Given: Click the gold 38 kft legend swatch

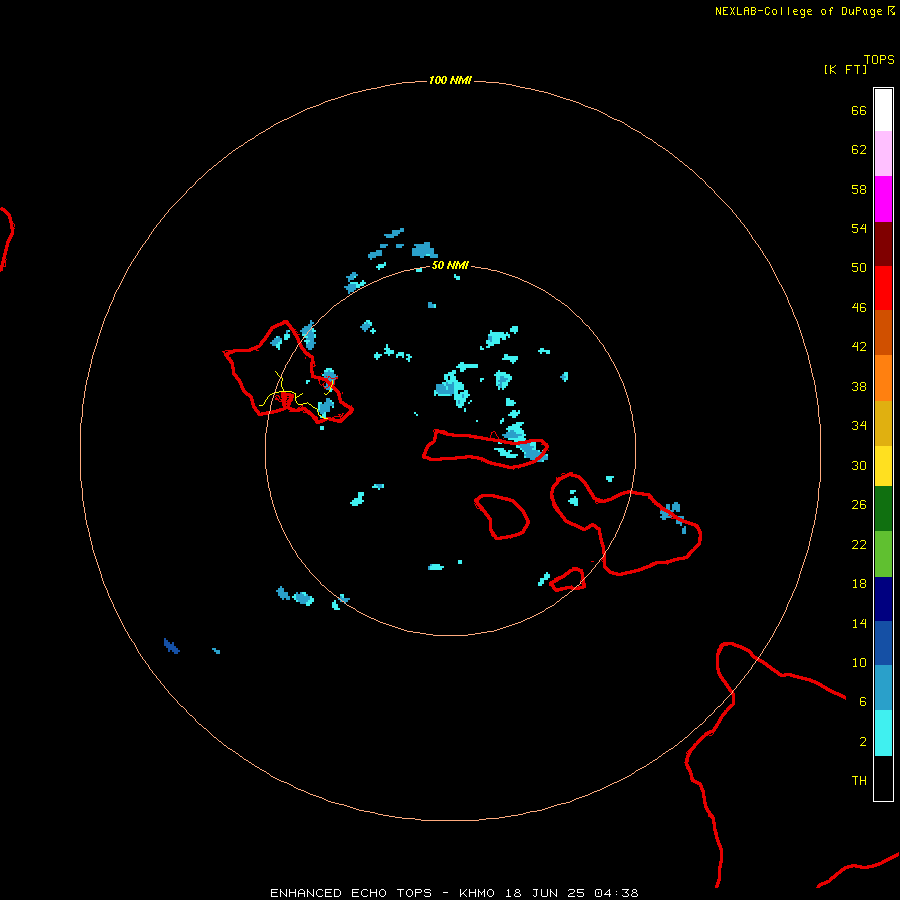Looking at the screenshot, I should [x=883, y=423].
